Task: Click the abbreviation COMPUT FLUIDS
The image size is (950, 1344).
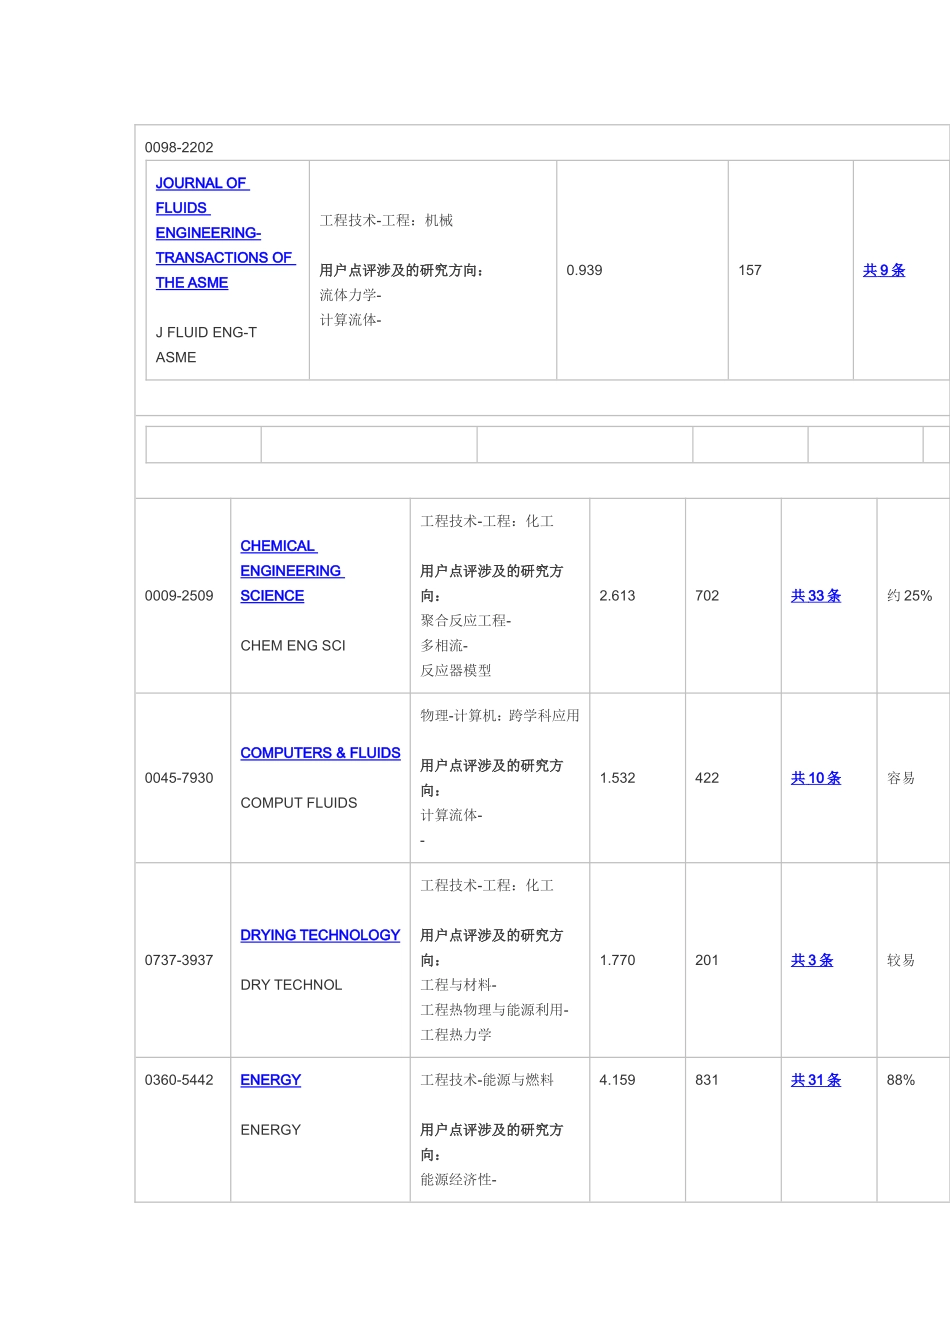Action: click(299, 803)
